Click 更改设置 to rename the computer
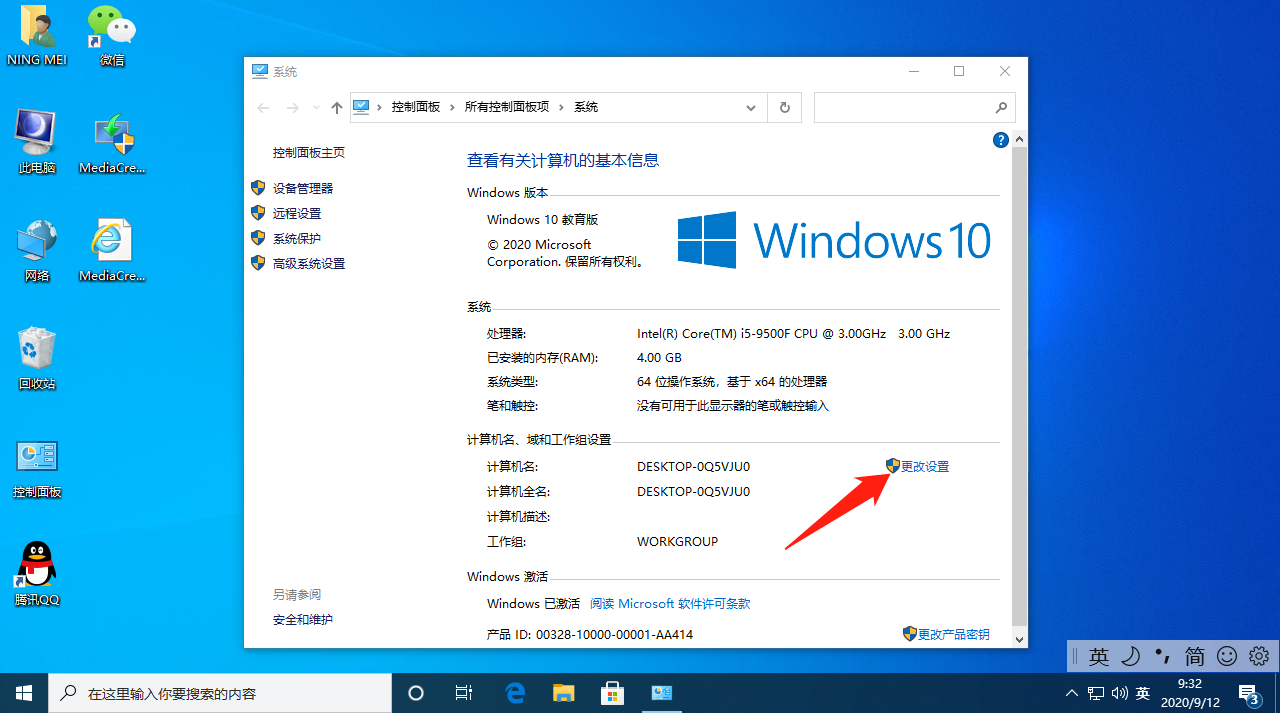Viewport: 1280px width, 713px height. point(923,465)
